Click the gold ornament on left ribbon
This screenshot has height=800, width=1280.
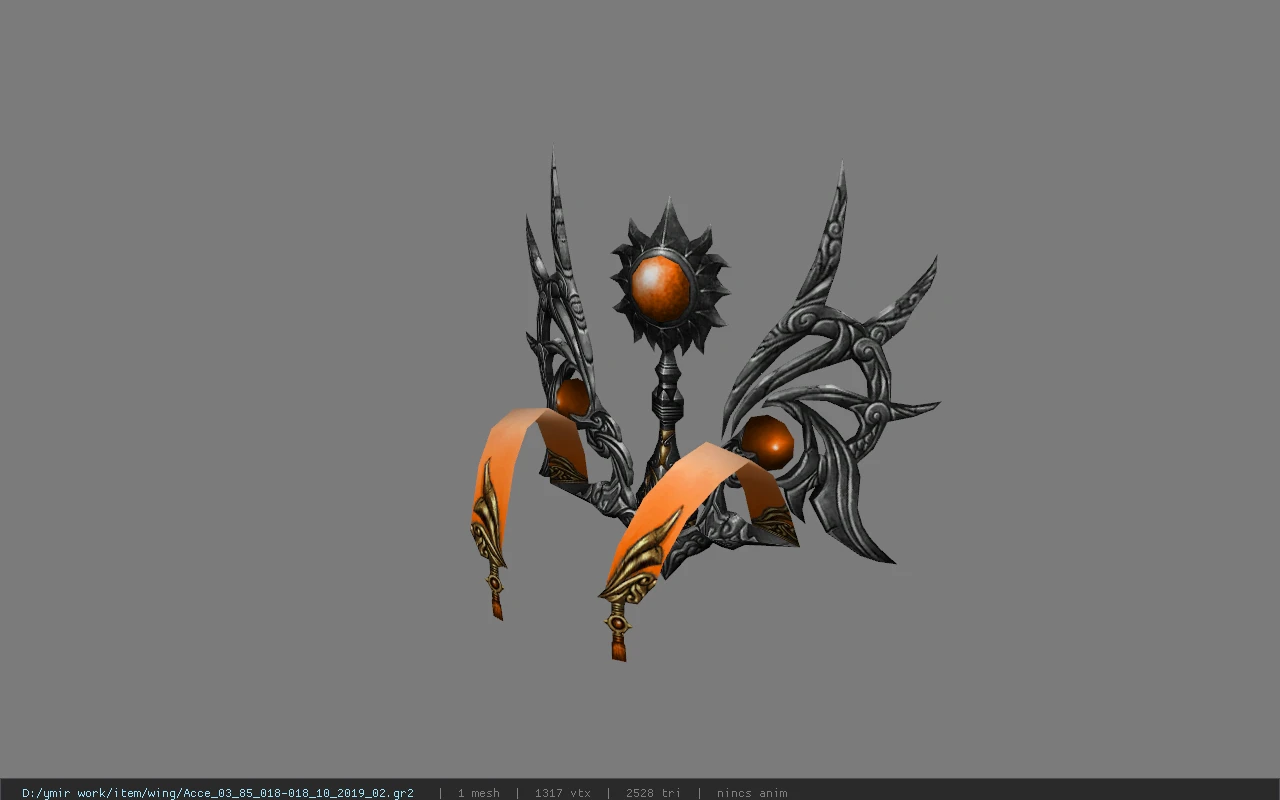pyautogui.click(x=488, y=525)
